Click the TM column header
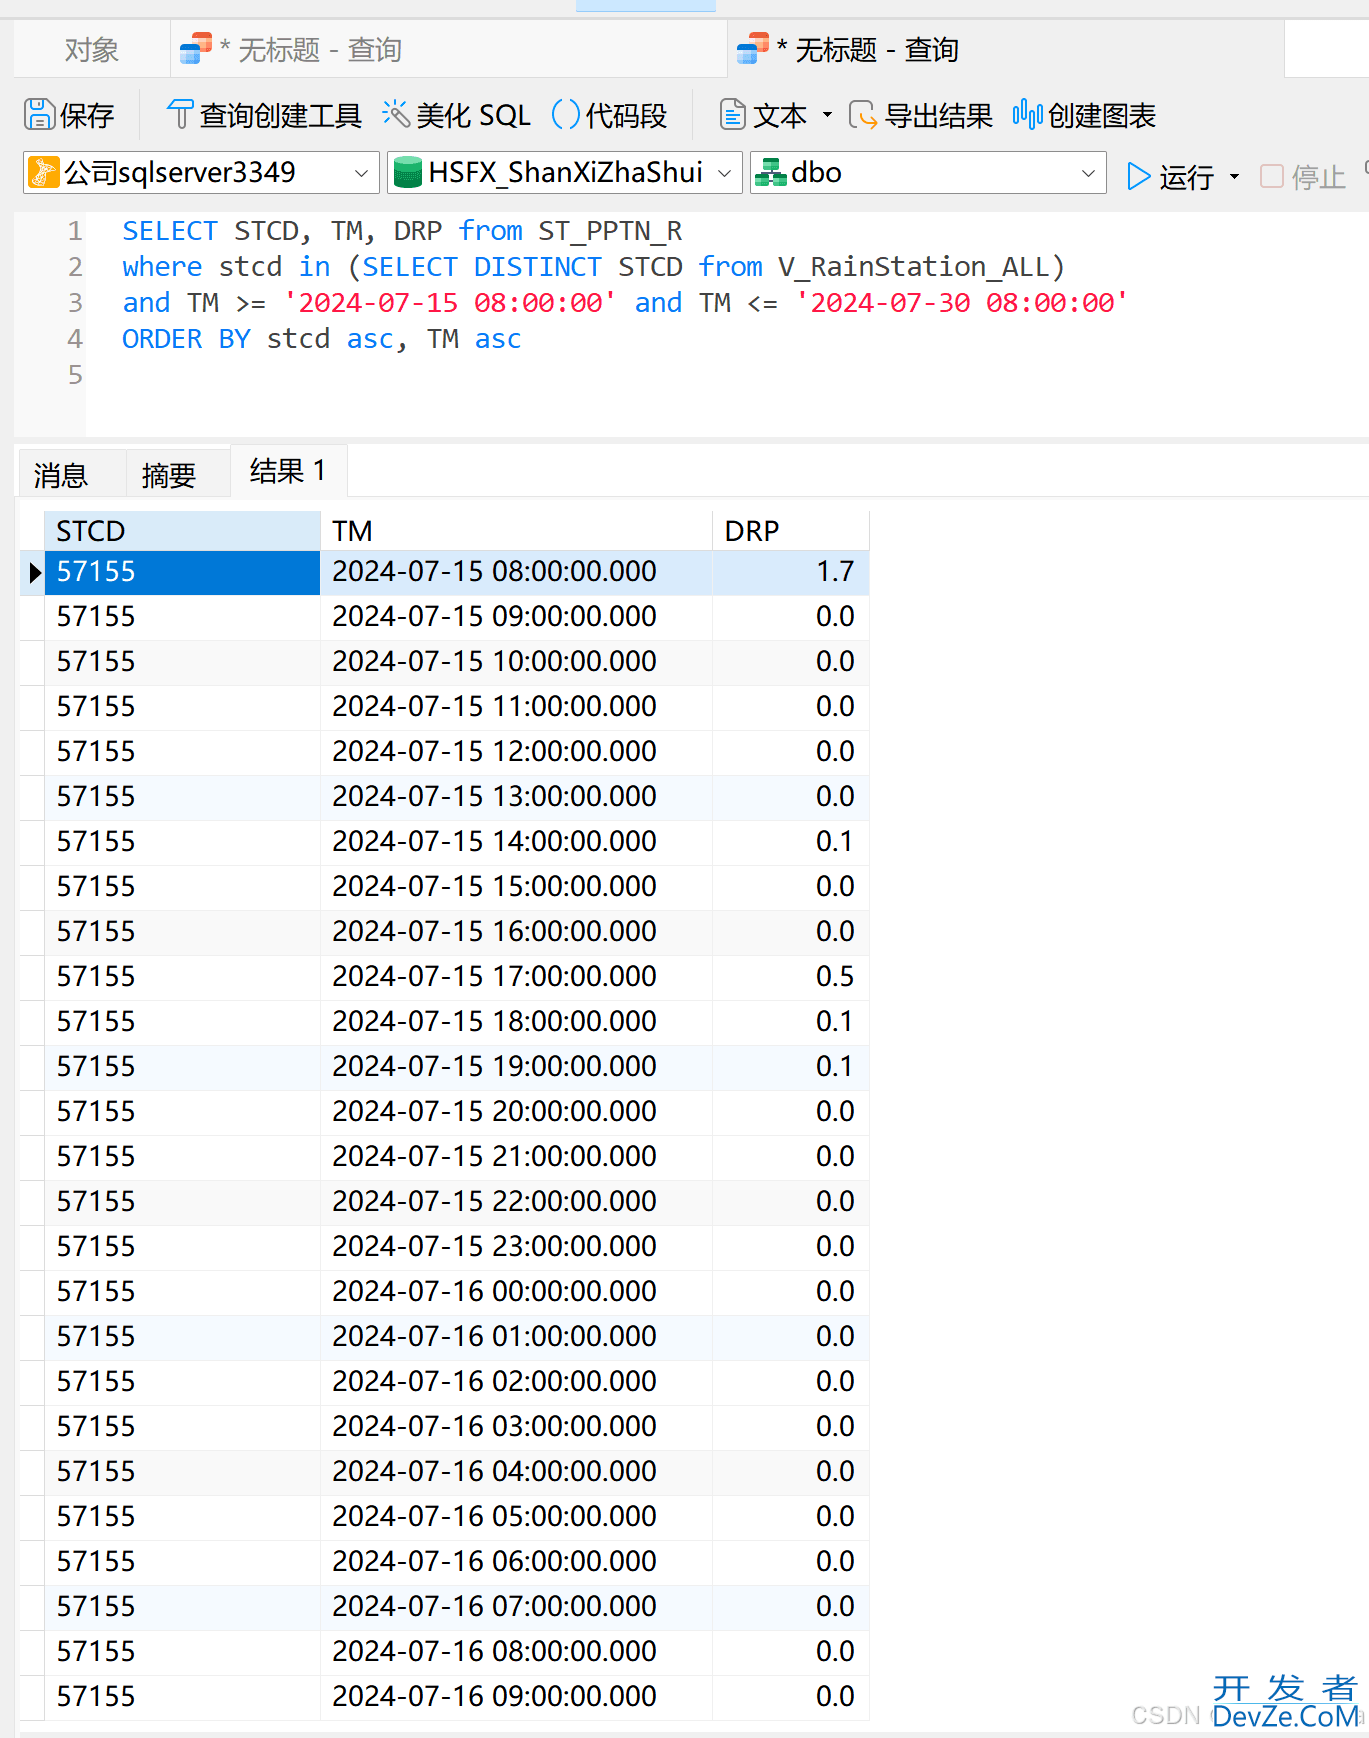The width and height of the screenshot is (1369, 1738). [x=516, y=531]
